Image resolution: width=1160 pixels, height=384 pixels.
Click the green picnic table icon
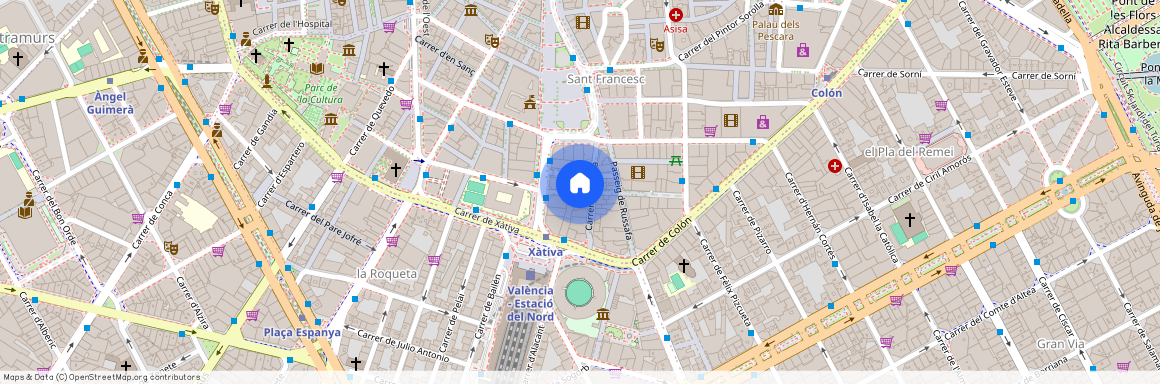(675, 160)
